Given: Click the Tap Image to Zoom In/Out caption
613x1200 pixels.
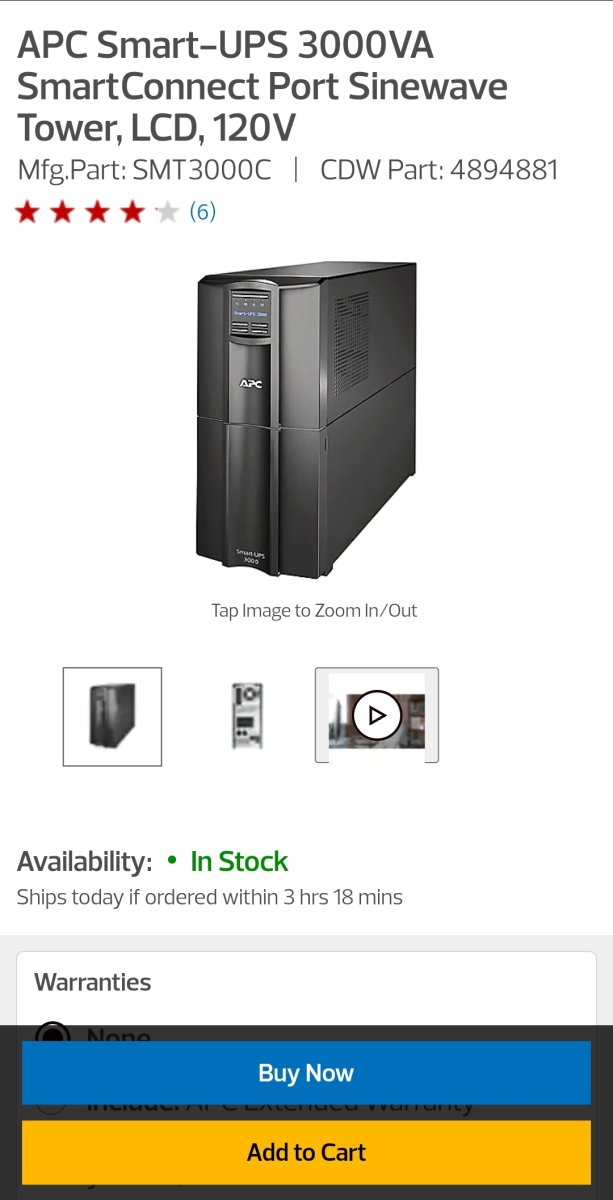Looking at the screenshot, I should [x=314, y=610].
